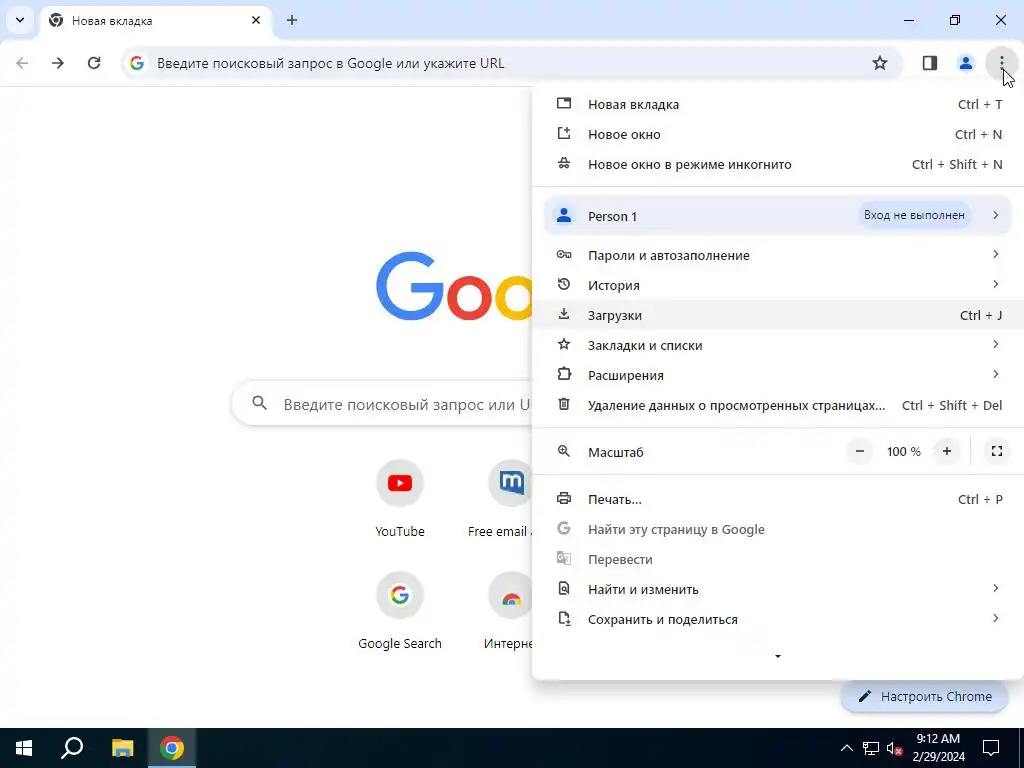The width and height of the screenshot is (1024, 768).
Task: Click the 100 % zoom value
Action: point(903,452)
